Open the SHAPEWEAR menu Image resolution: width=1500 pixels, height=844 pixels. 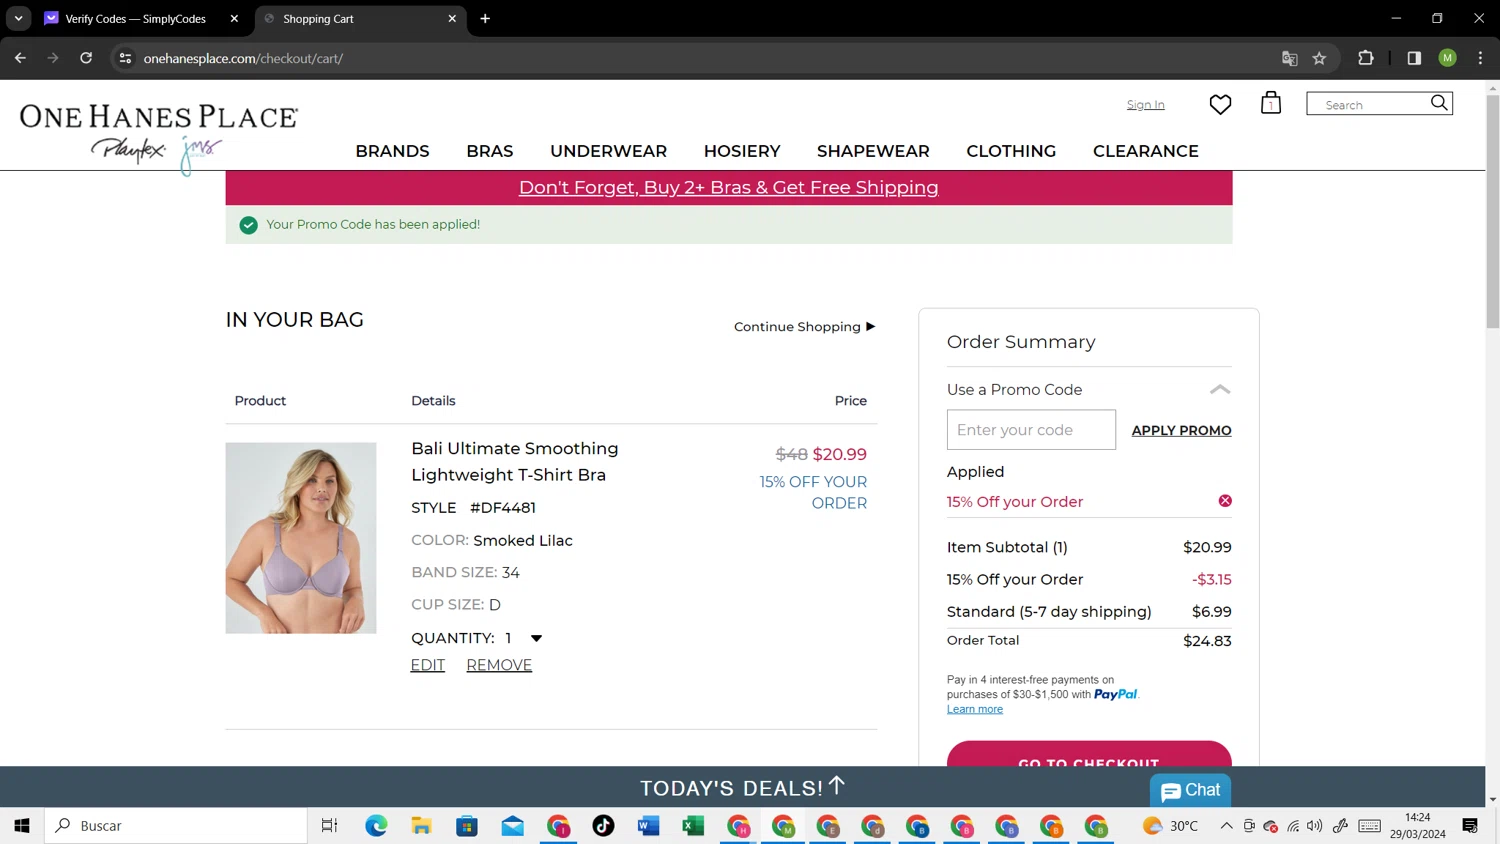point(873,151)
